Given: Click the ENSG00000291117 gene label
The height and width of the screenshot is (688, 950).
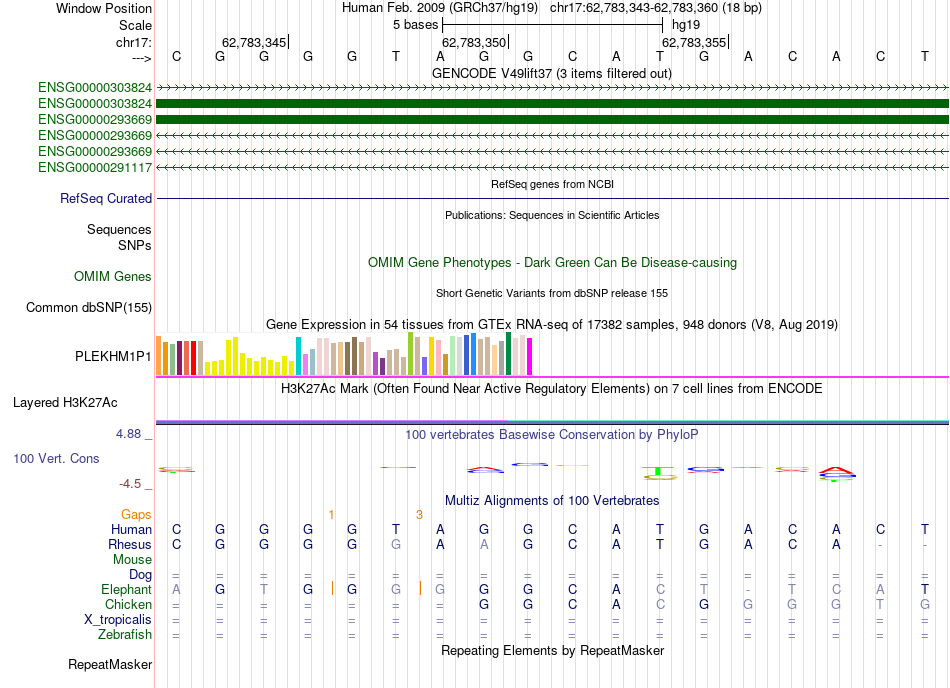Looking at the screenshot, I should point(95,168).
